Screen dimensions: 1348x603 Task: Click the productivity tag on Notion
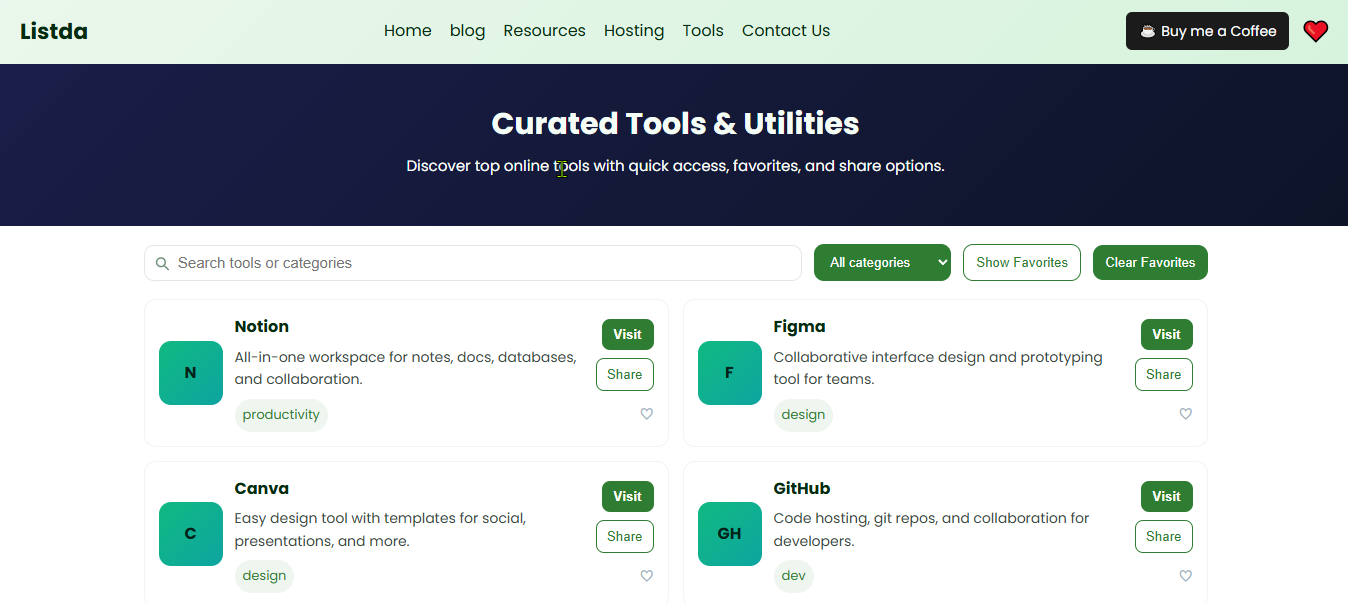(x=281, y=415)
